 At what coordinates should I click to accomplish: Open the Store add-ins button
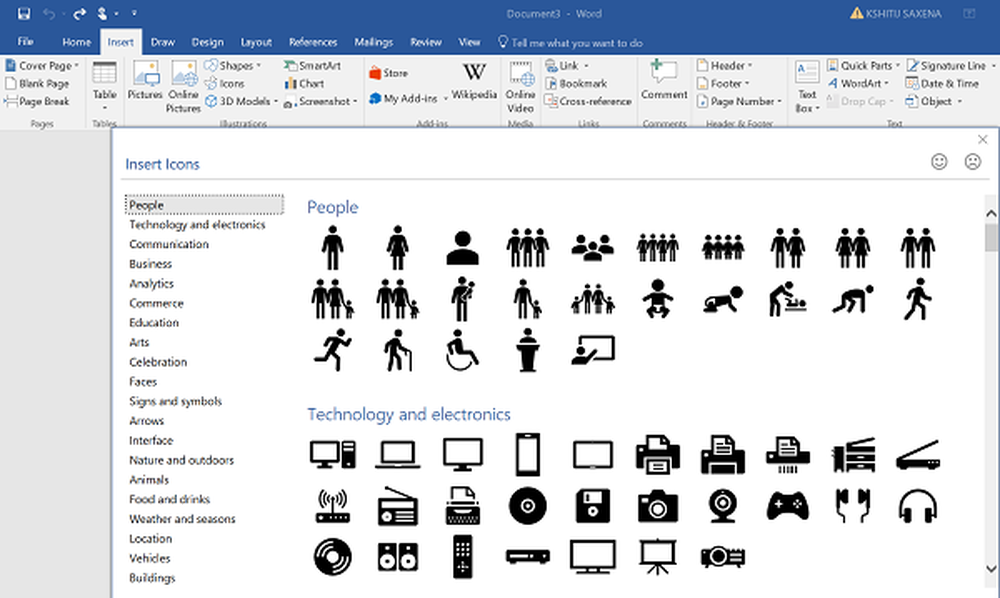[388, 73]
